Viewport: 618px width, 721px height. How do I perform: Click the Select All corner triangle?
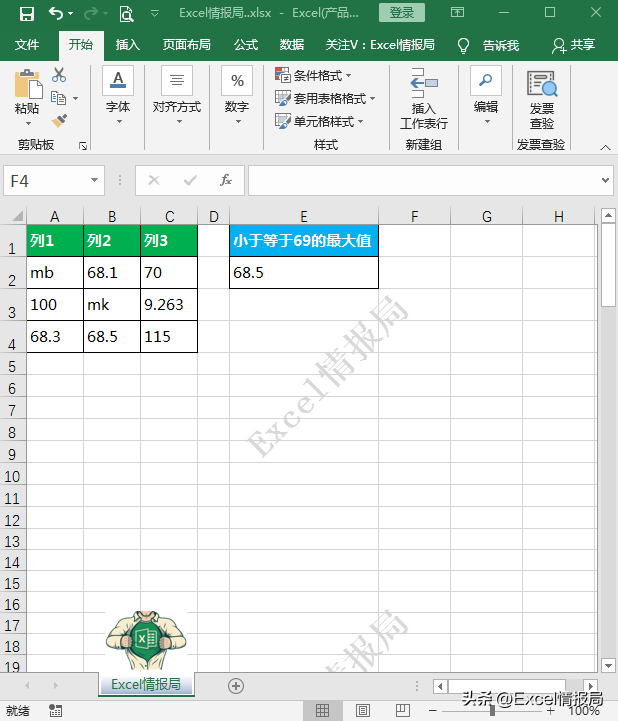(17, 216)
